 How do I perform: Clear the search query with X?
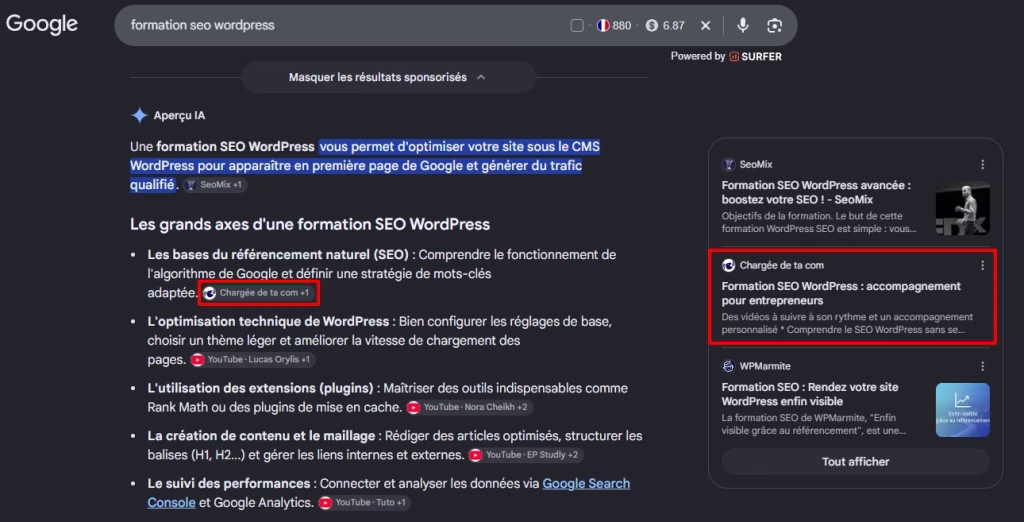click(x=705, y=25)
